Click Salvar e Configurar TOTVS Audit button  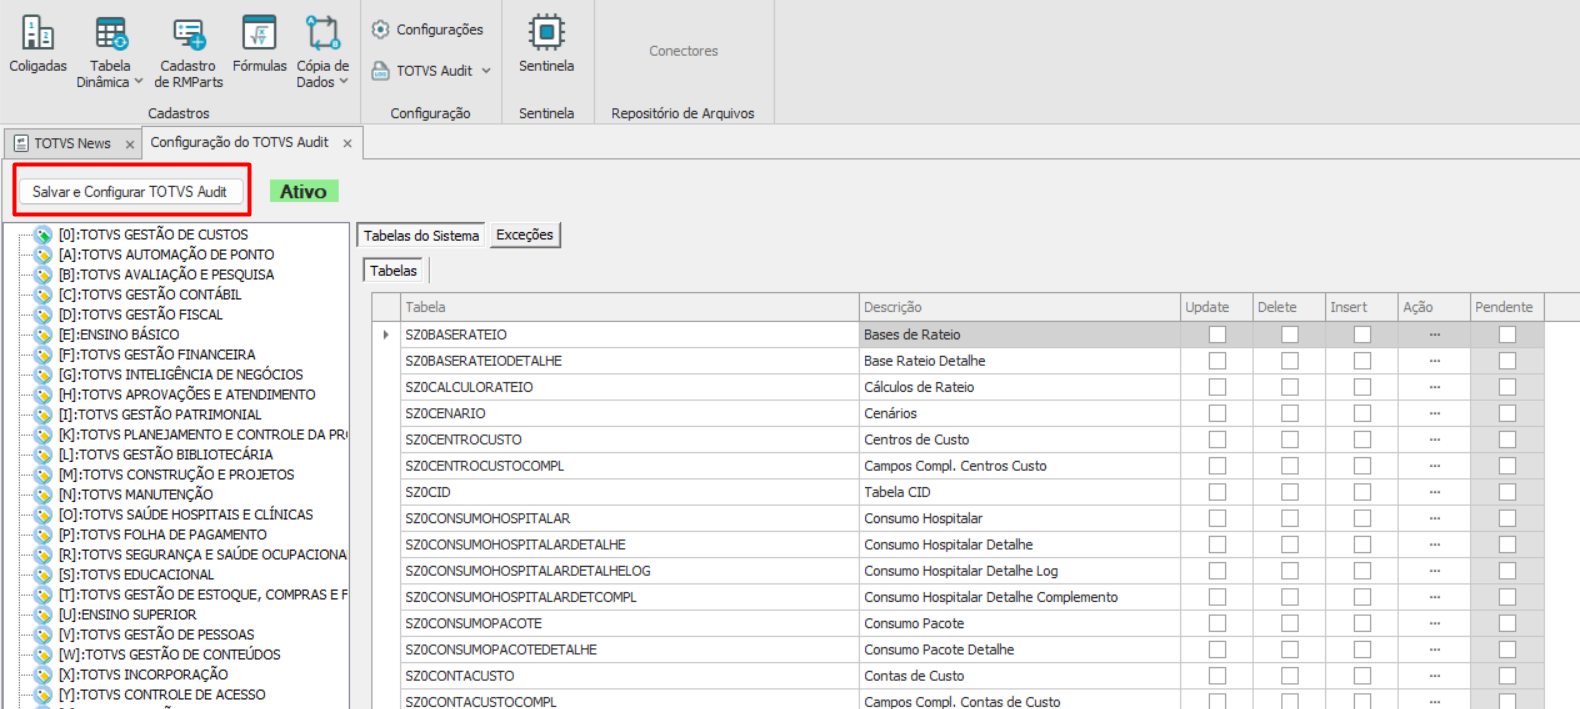click(130, 192)
